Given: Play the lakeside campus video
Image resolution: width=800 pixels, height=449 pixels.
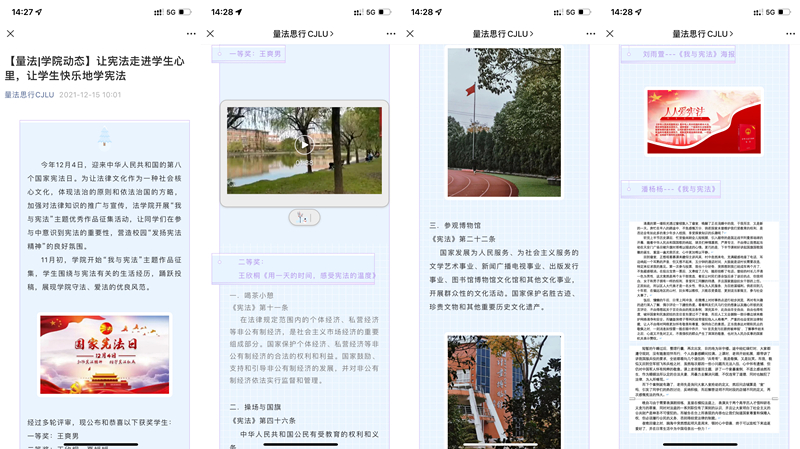Looking at the screenshot, I should [x=304, y=144].
